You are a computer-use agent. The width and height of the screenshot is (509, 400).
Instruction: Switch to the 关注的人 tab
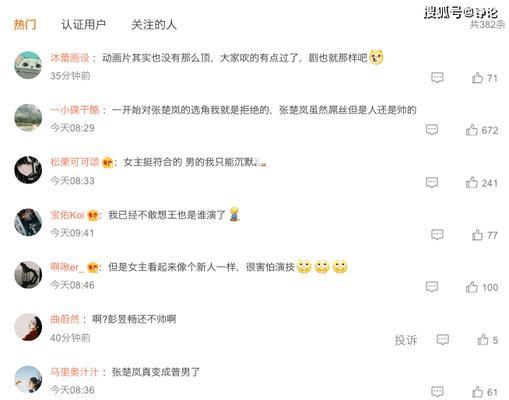point(154,24)
